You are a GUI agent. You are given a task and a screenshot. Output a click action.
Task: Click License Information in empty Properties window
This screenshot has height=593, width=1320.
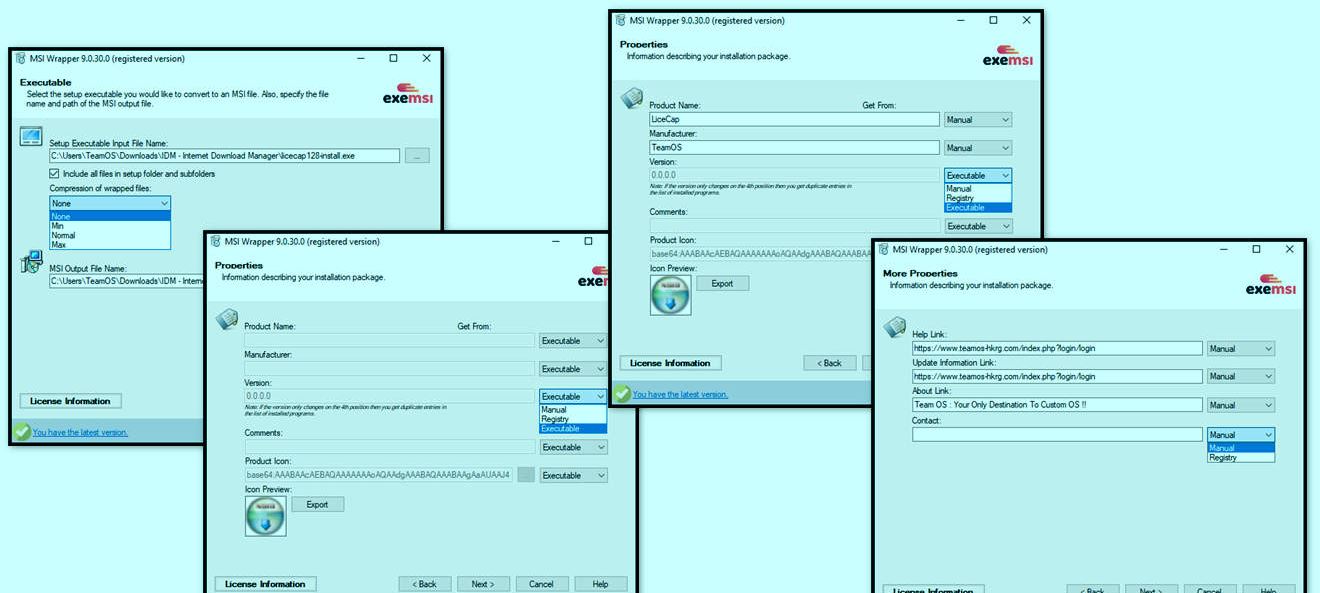point(265,584)
